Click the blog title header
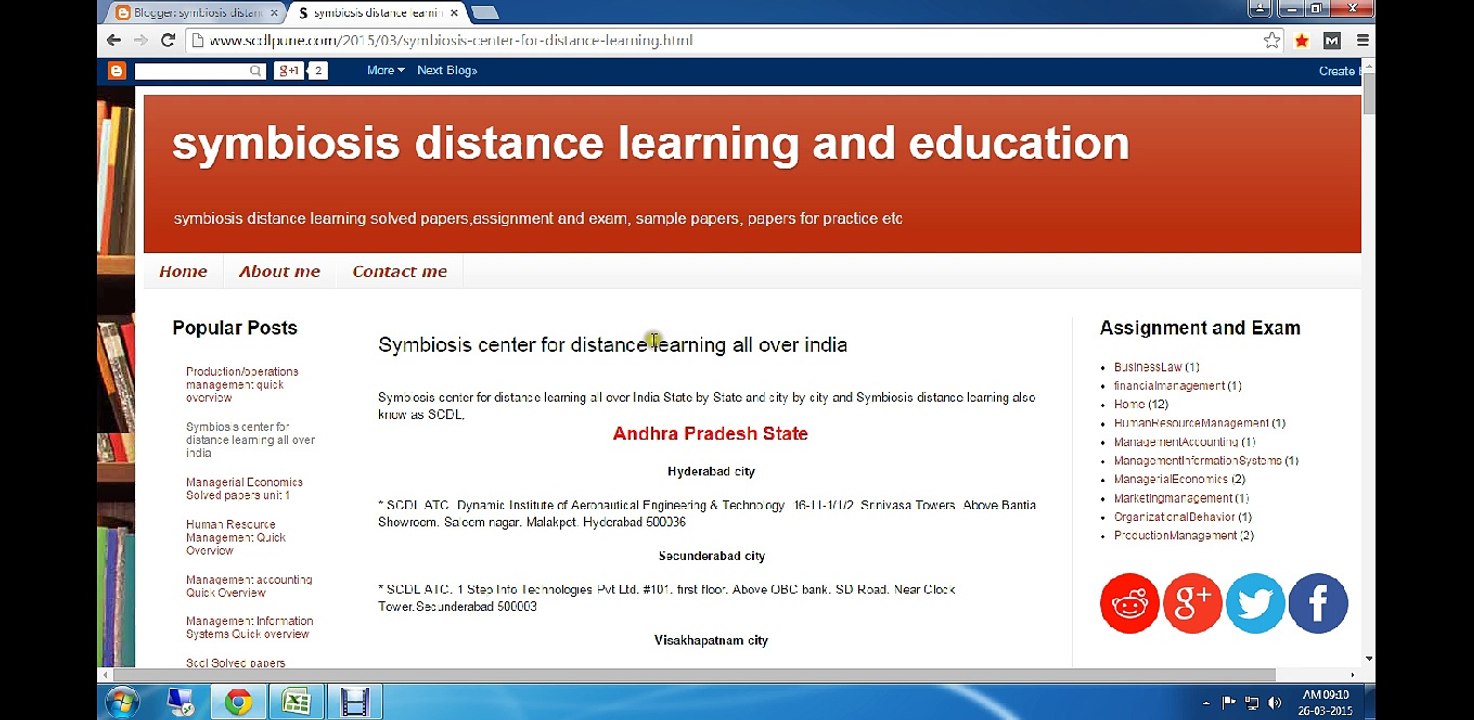The height and width of the screenshot is (720, 1474). tap(651, 144)
